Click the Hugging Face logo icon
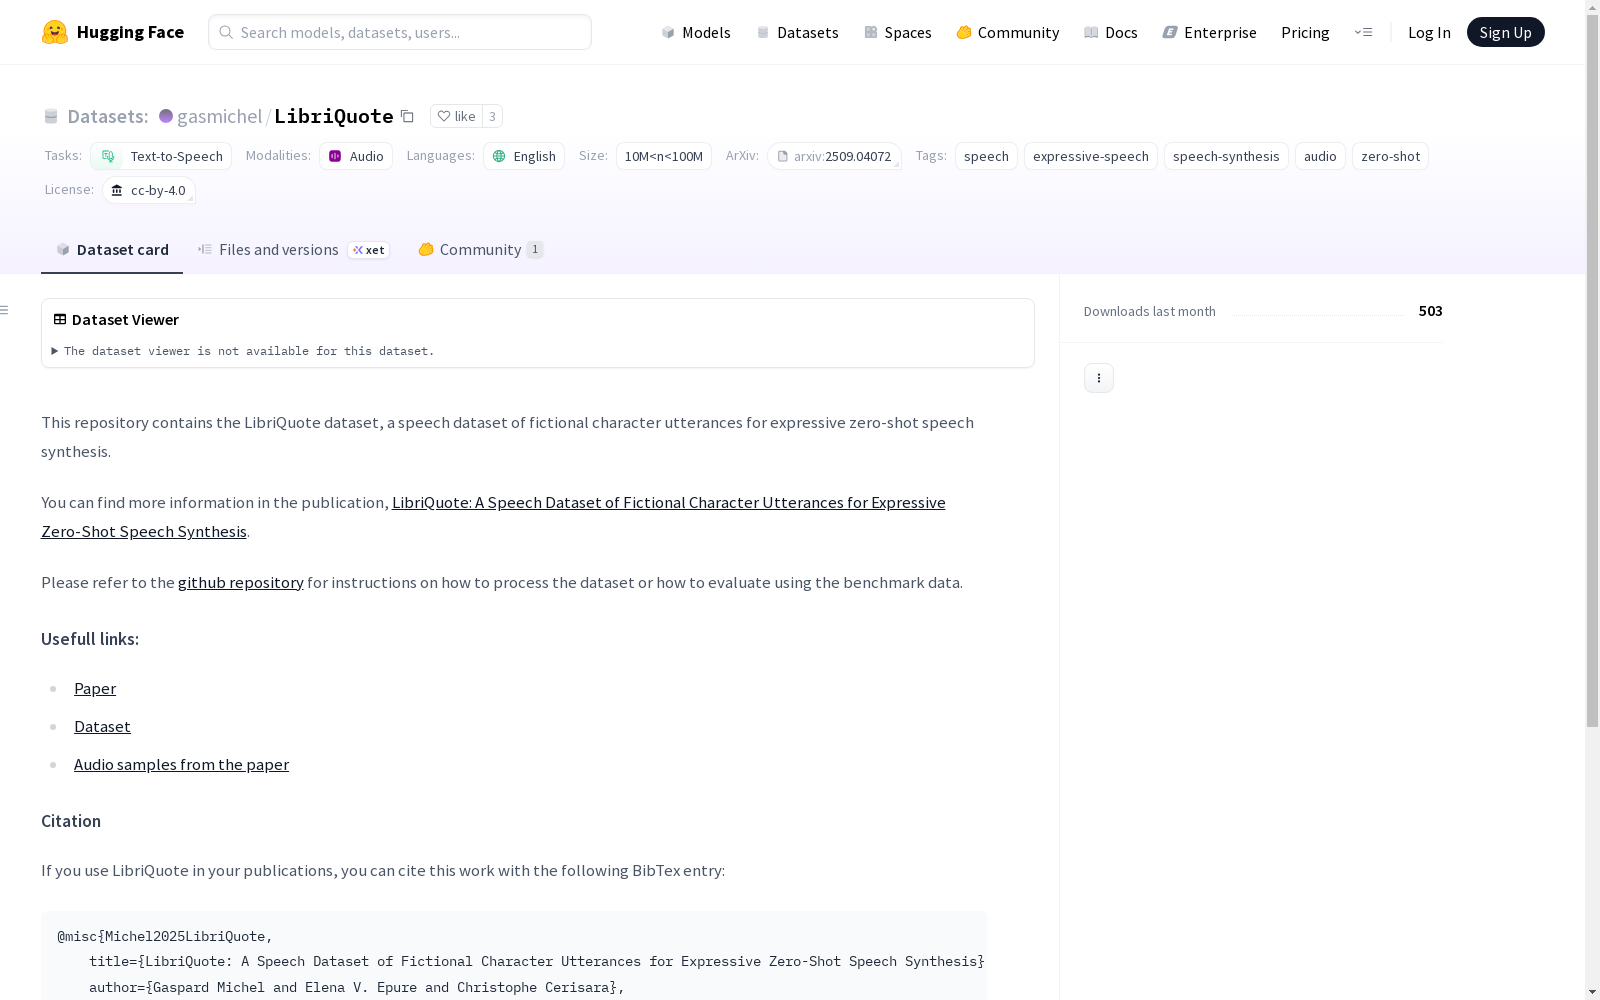The height and width of the screenshot is (1000, 1600). 55,32
